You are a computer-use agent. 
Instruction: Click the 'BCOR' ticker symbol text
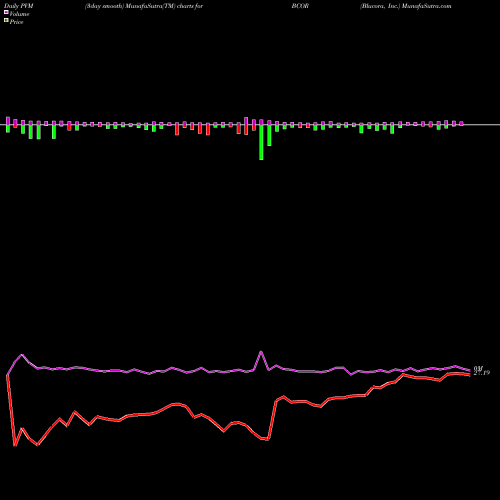point(300,6)
